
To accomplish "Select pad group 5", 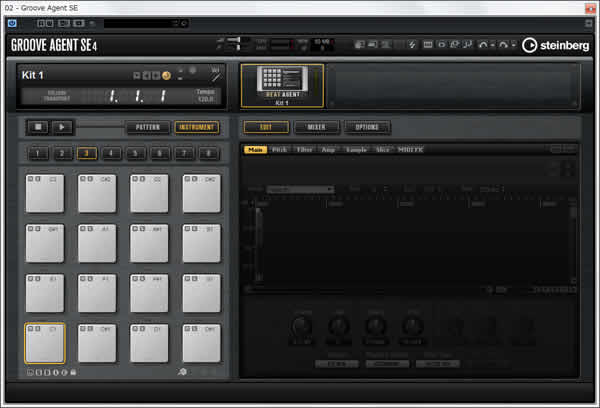I will click(135, 153).
